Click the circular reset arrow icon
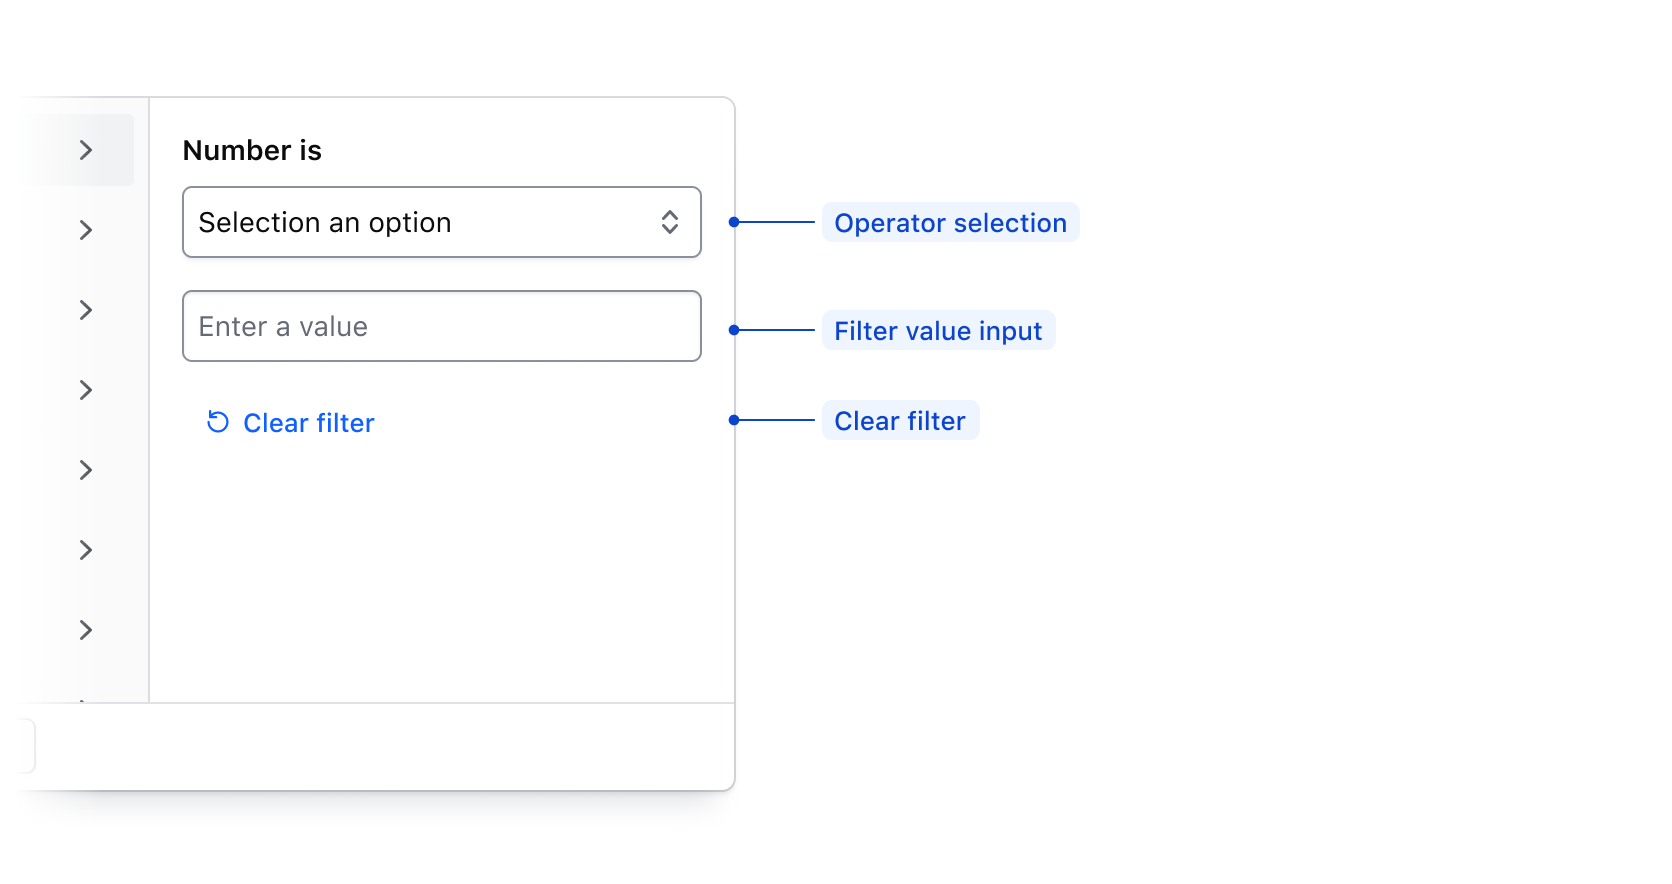Screen dimensions: 1672x884 tap(218, 422)
